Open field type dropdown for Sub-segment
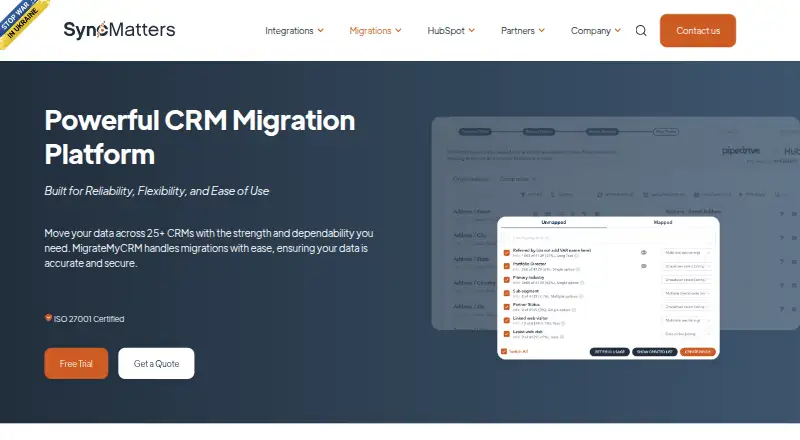800x440 pixels. pyautogui.click(x=687, y=294)
